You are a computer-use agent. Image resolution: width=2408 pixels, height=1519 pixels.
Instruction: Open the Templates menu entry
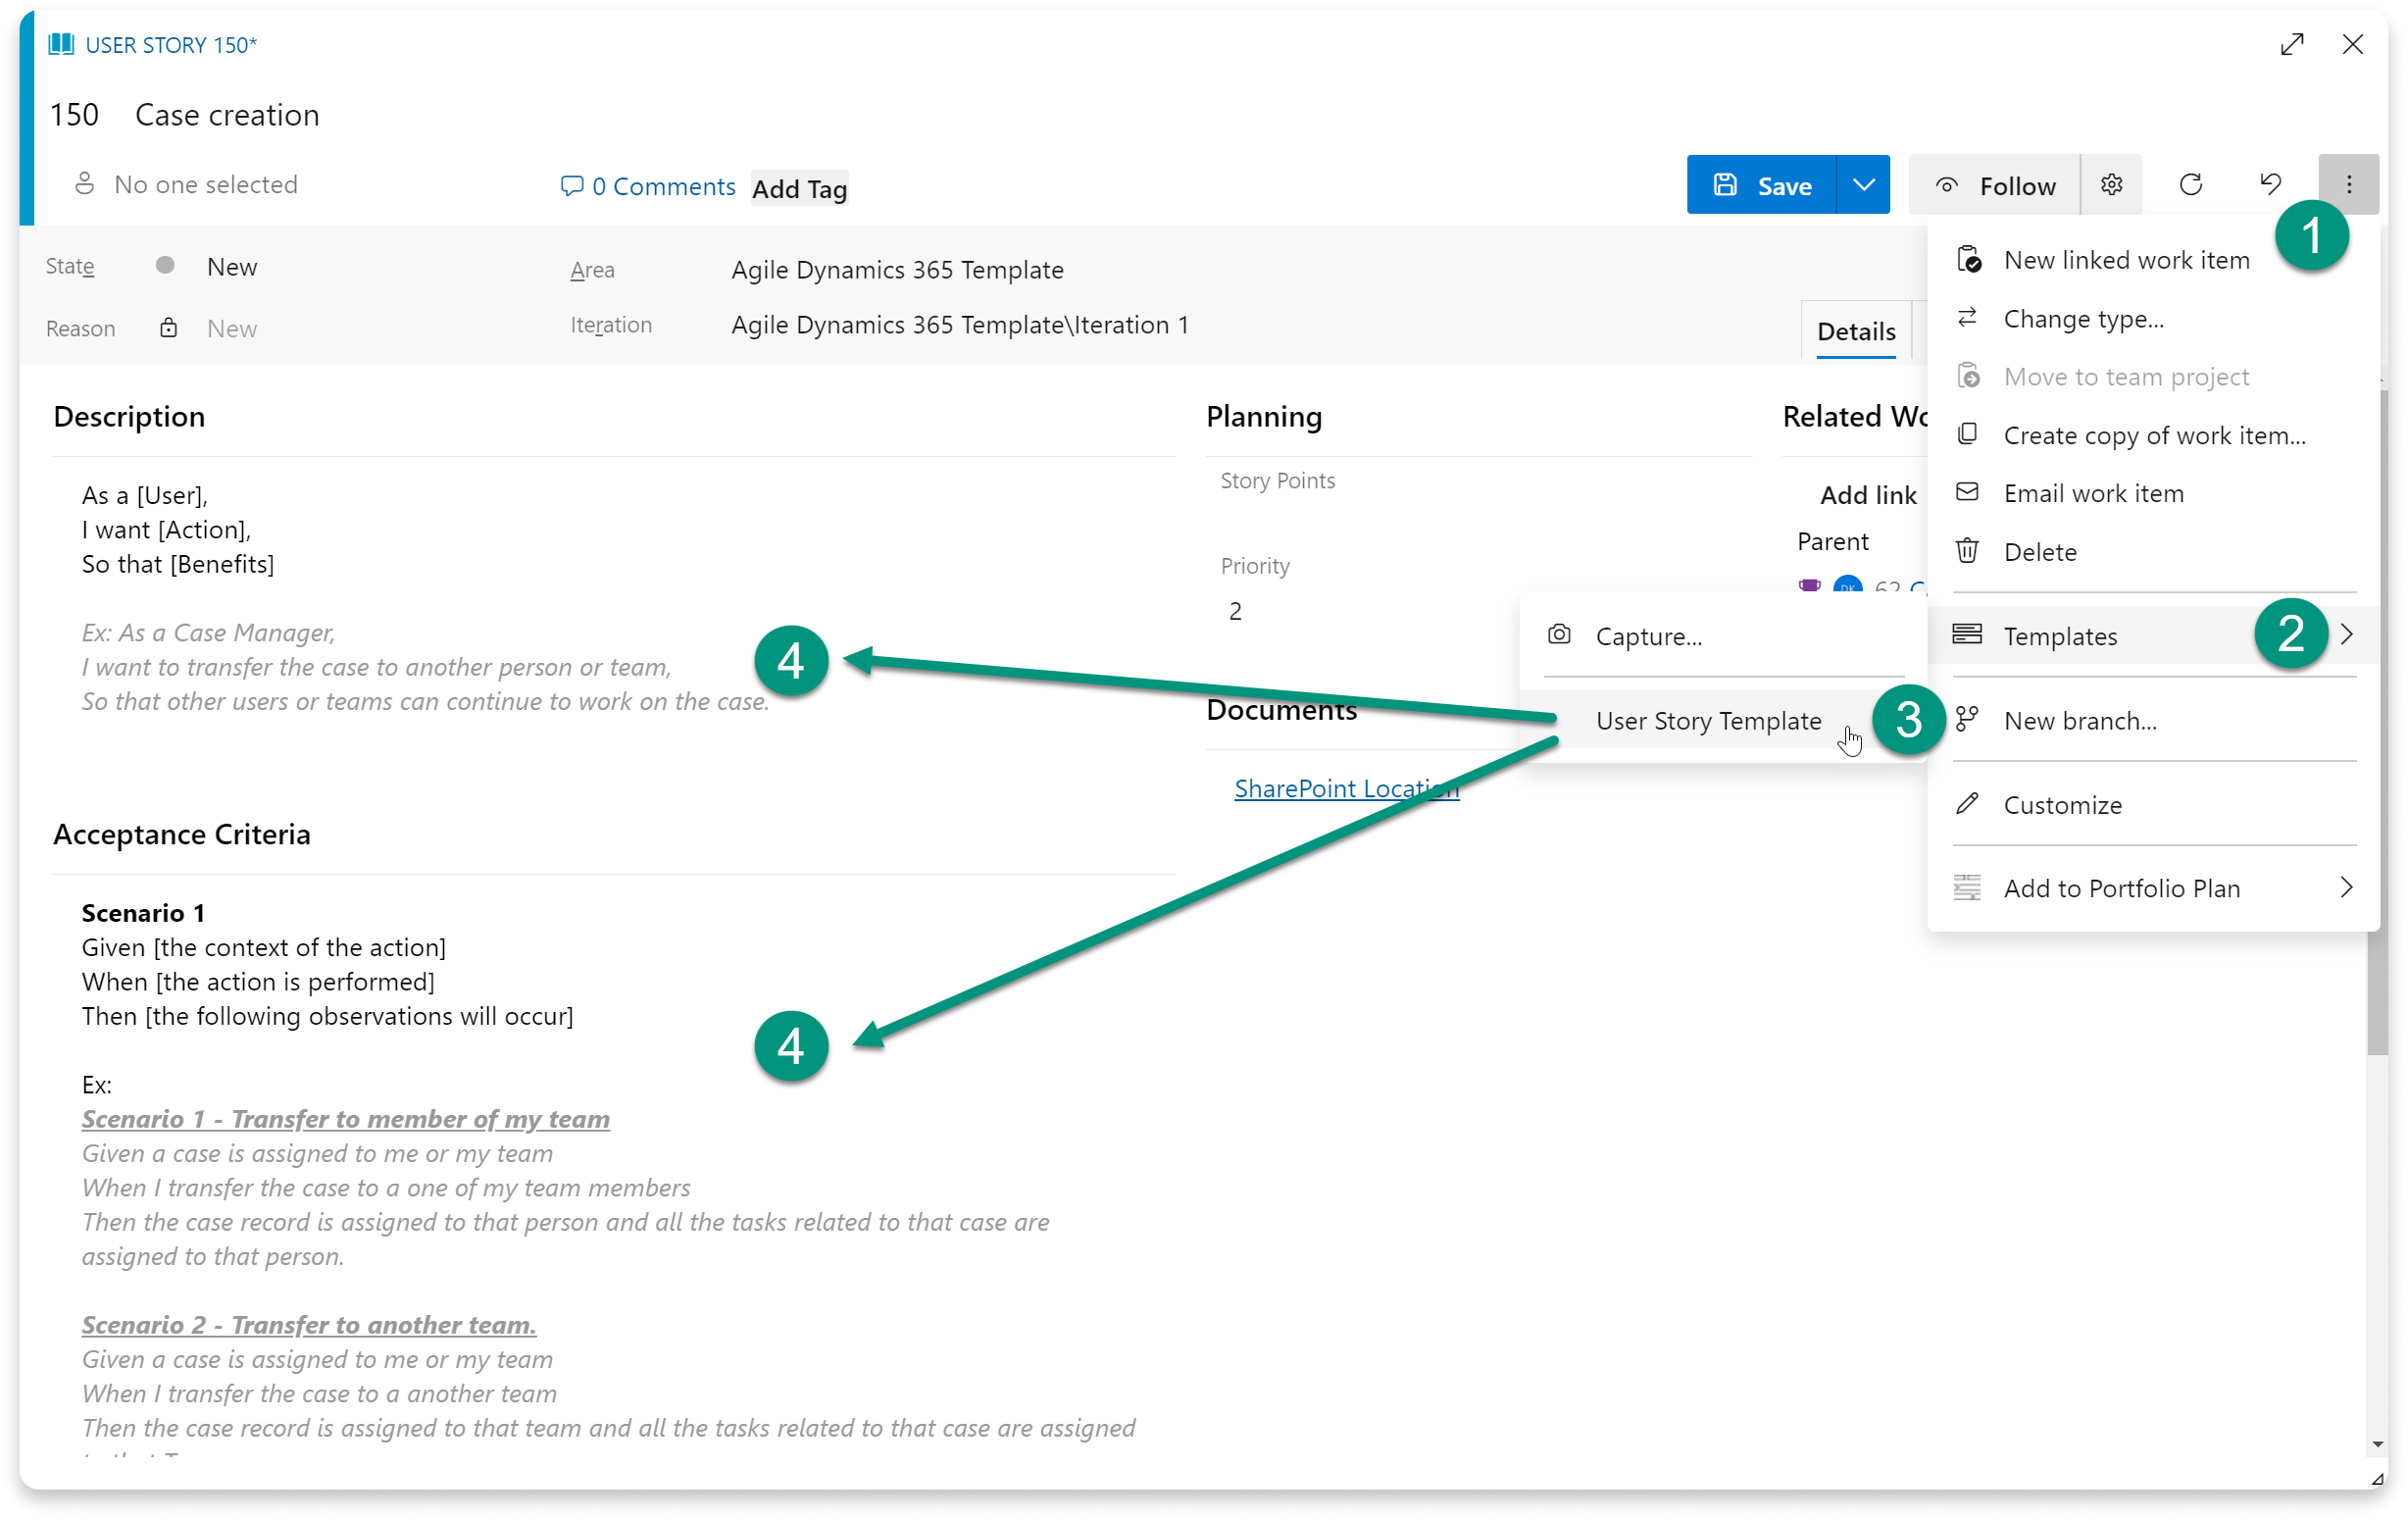click(x=2152, y=636)
